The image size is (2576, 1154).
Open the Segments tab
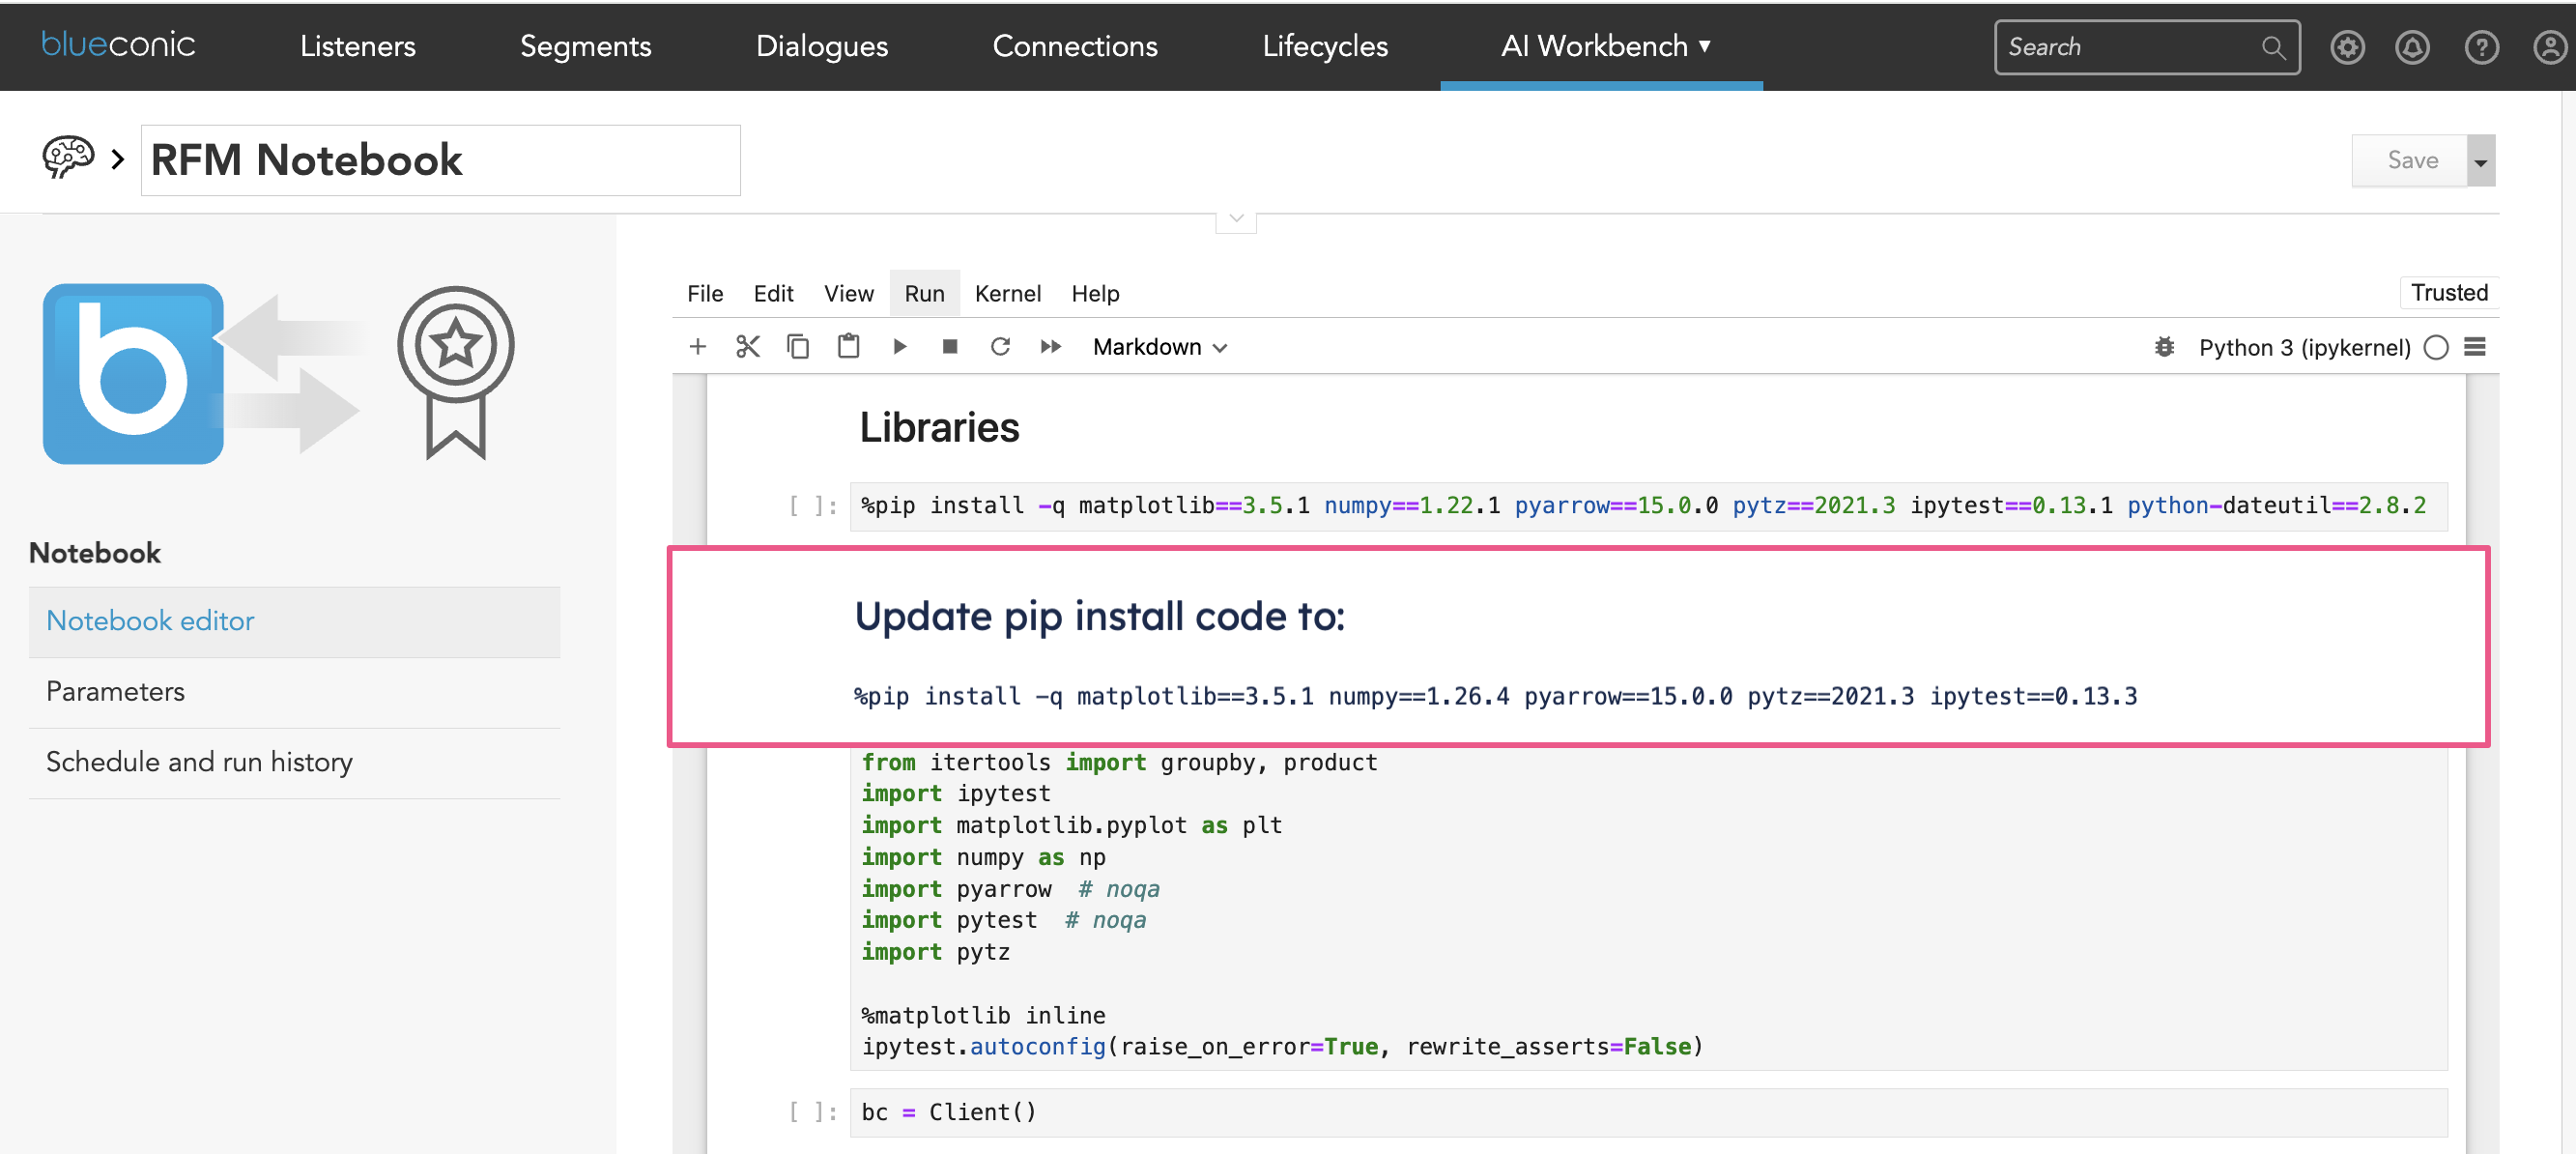(x=585, y=46)
